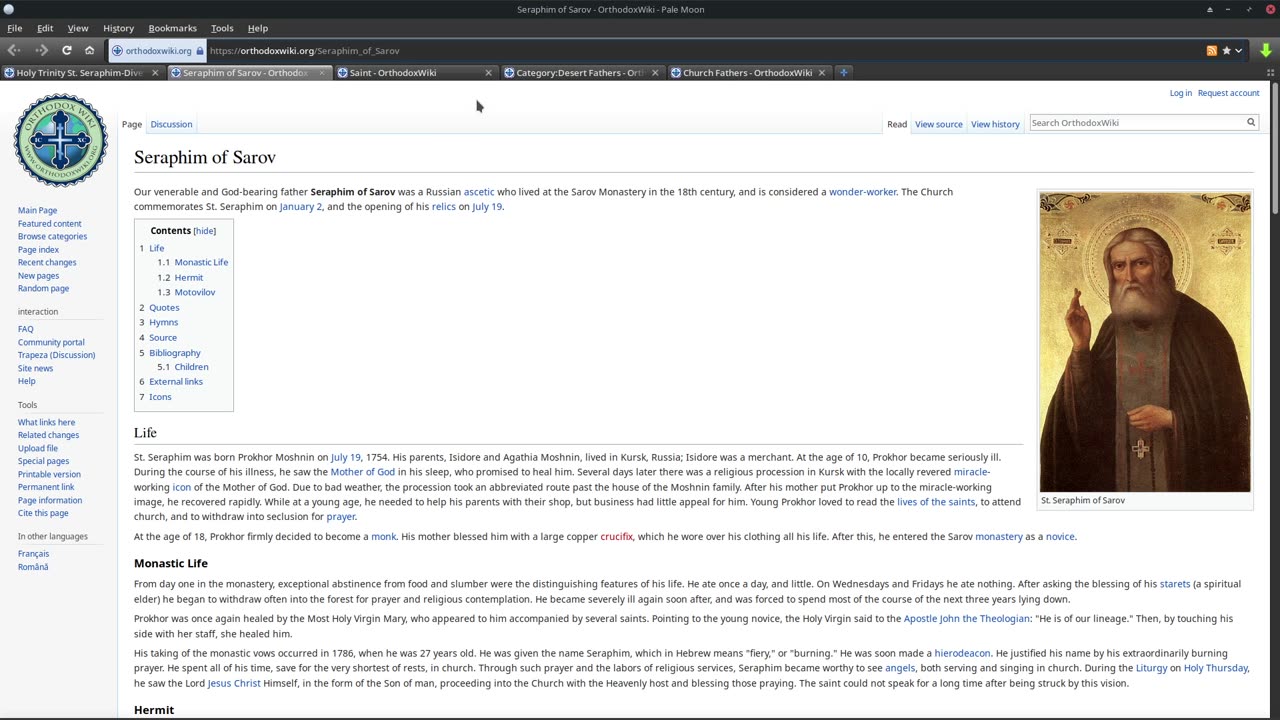Click the Log in link
Viewport: 1280px width, 720px height.
[1180, 93]
